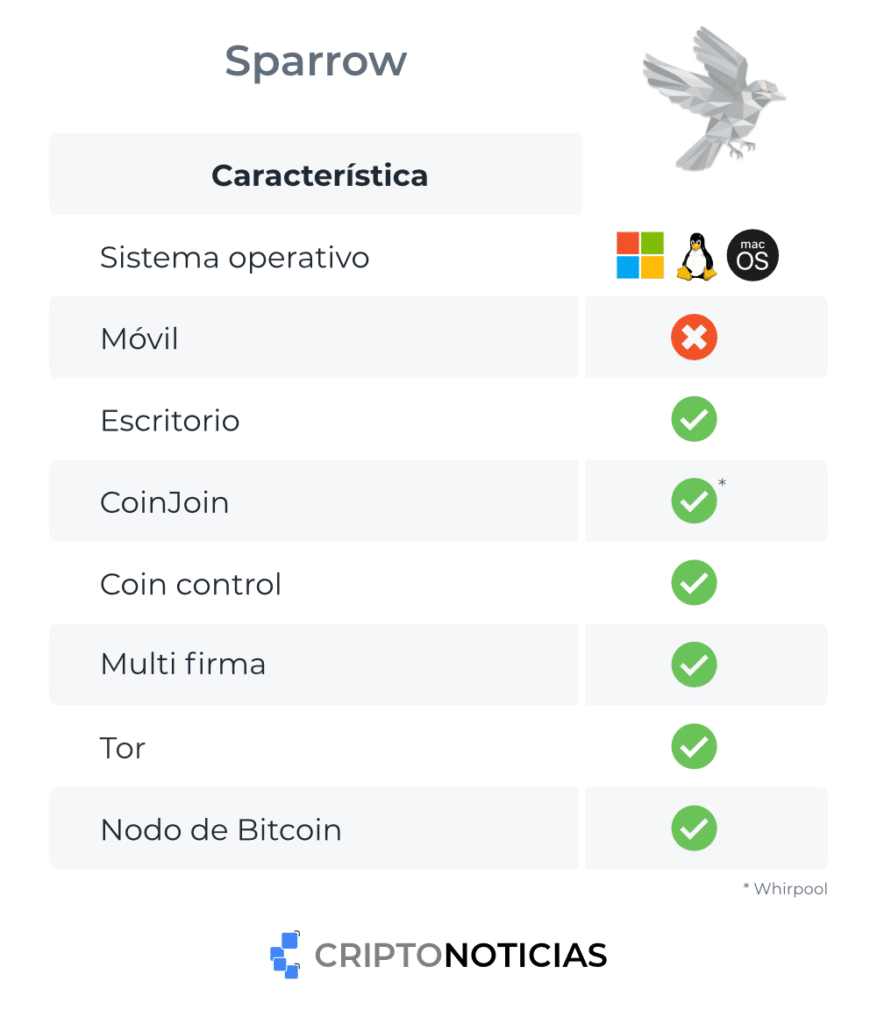877x1024 pixels.
Task: Click the Windows operating system icon
Action: (640, 256)
